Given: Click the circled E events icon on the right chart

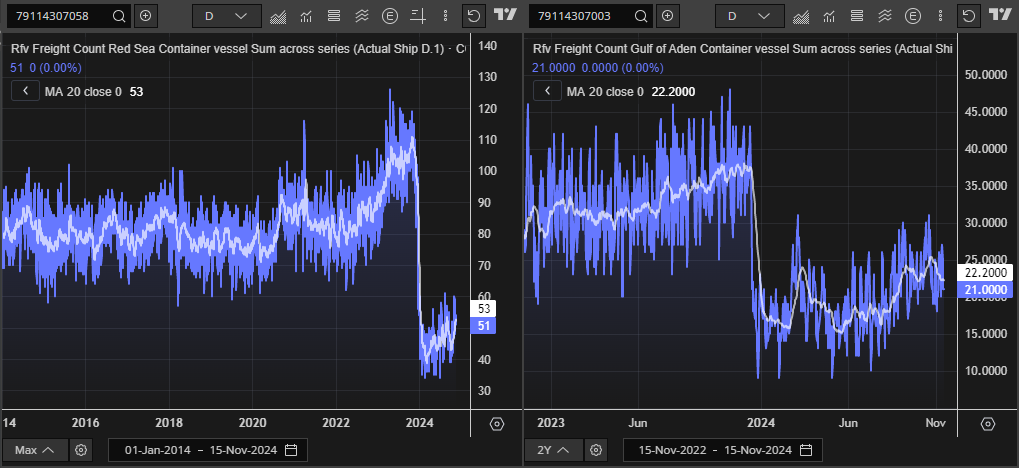Looking at the screenshot, I should (912, 16).
